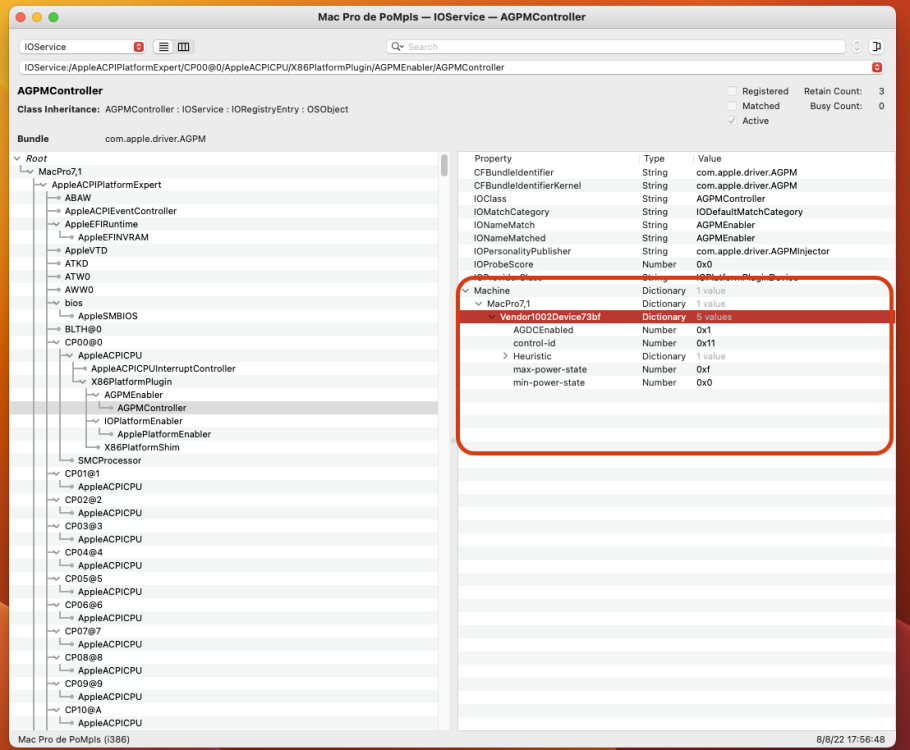Collapse the AppleEFIRuntime node
The height and width of the screenshot is (750, 910).
[x=57, y=224]
